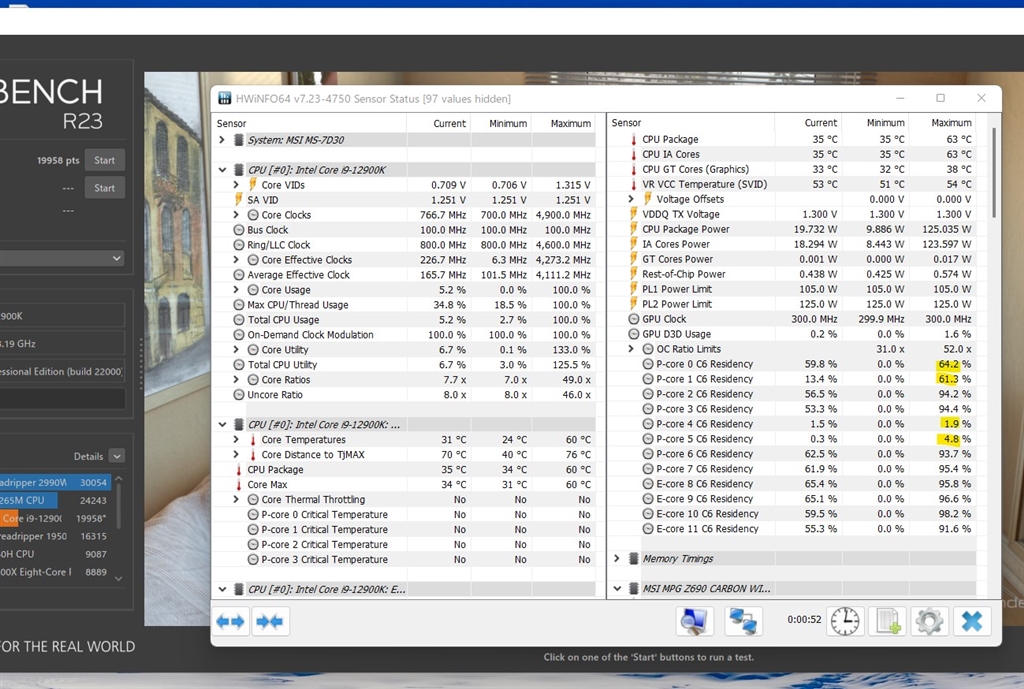Viewport: 1024px width, 689px height.
Task: Click the P-core 0 C6 Residency circle icon
Action: point(648,364)
